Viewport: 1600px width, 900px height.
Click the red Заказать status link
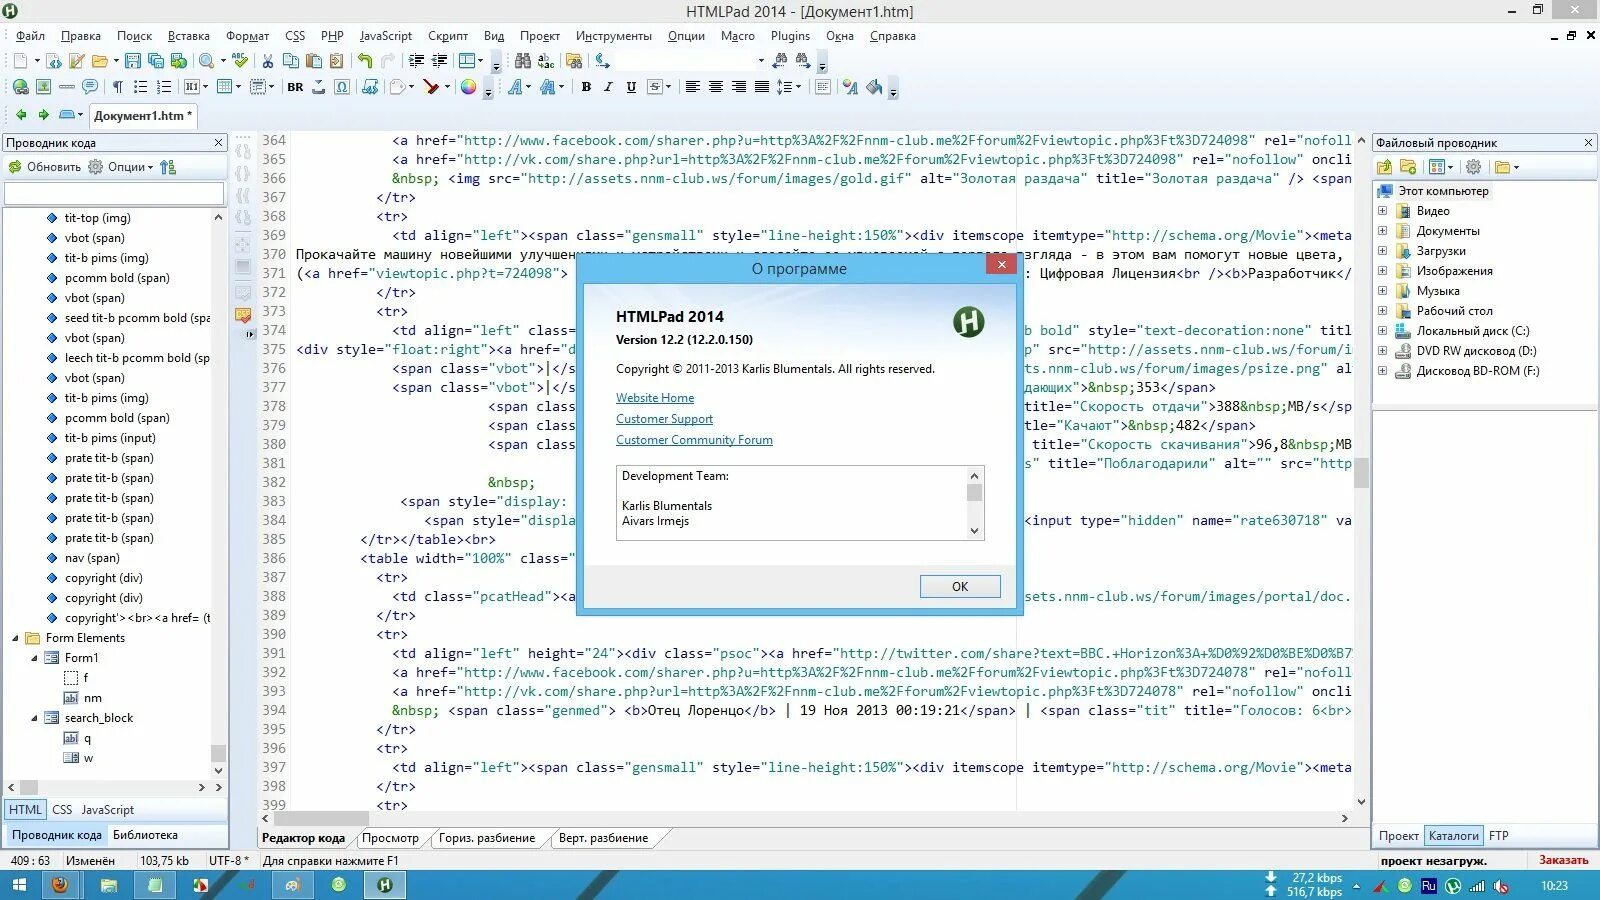1563,860
